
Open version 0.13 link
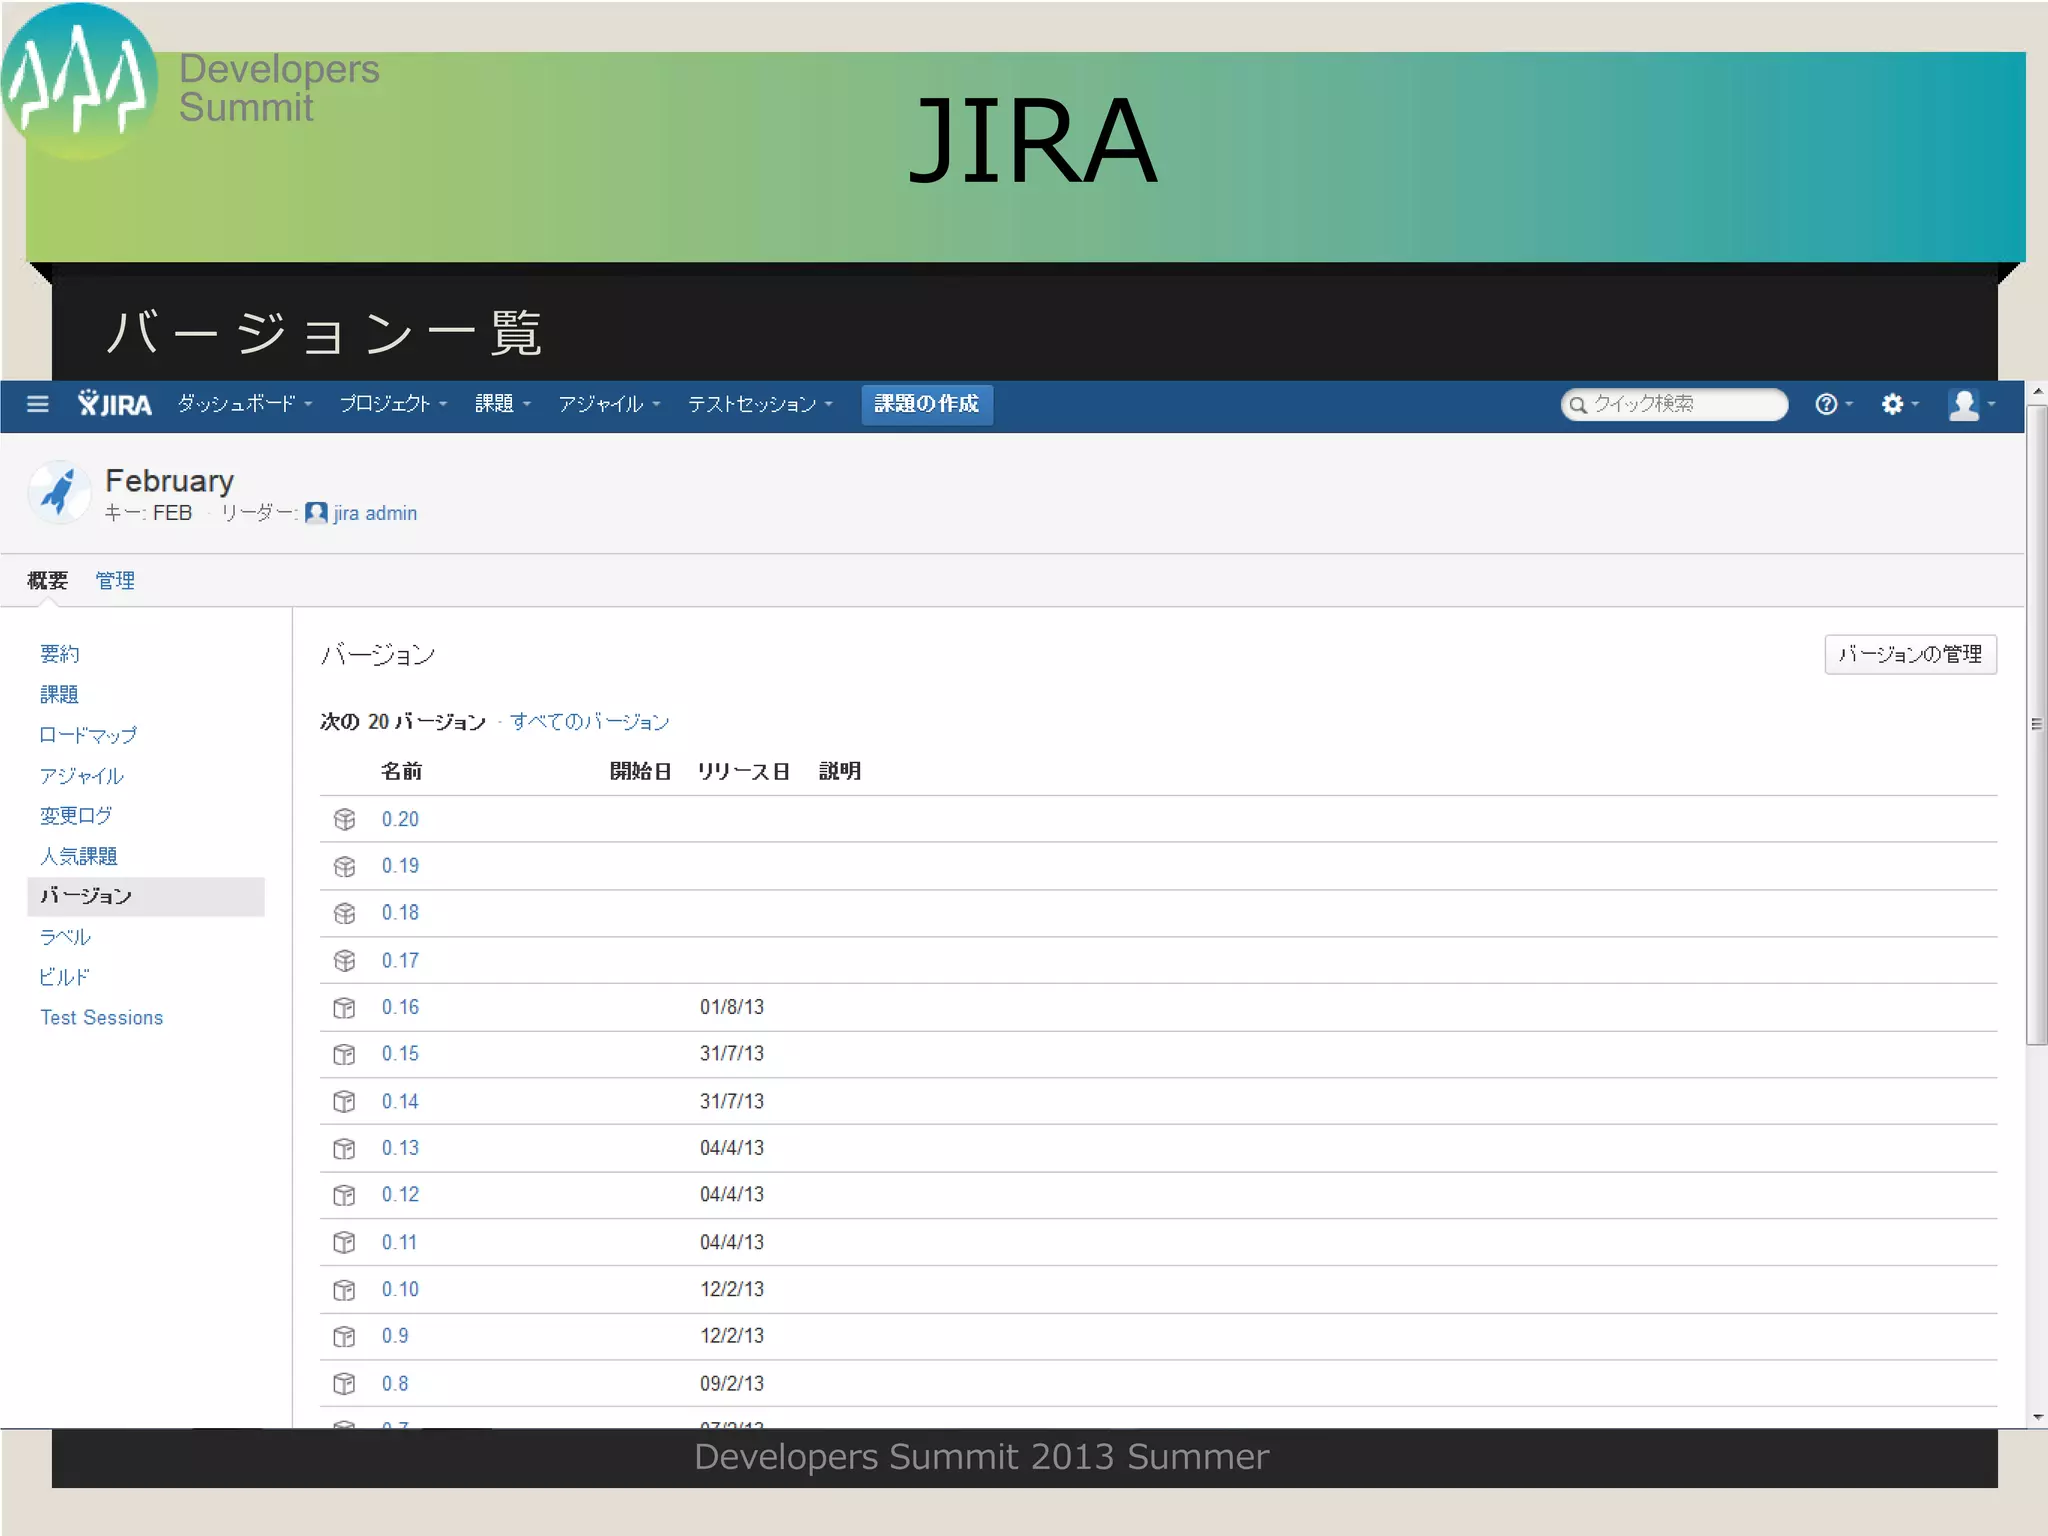(x=400, y=1148)
